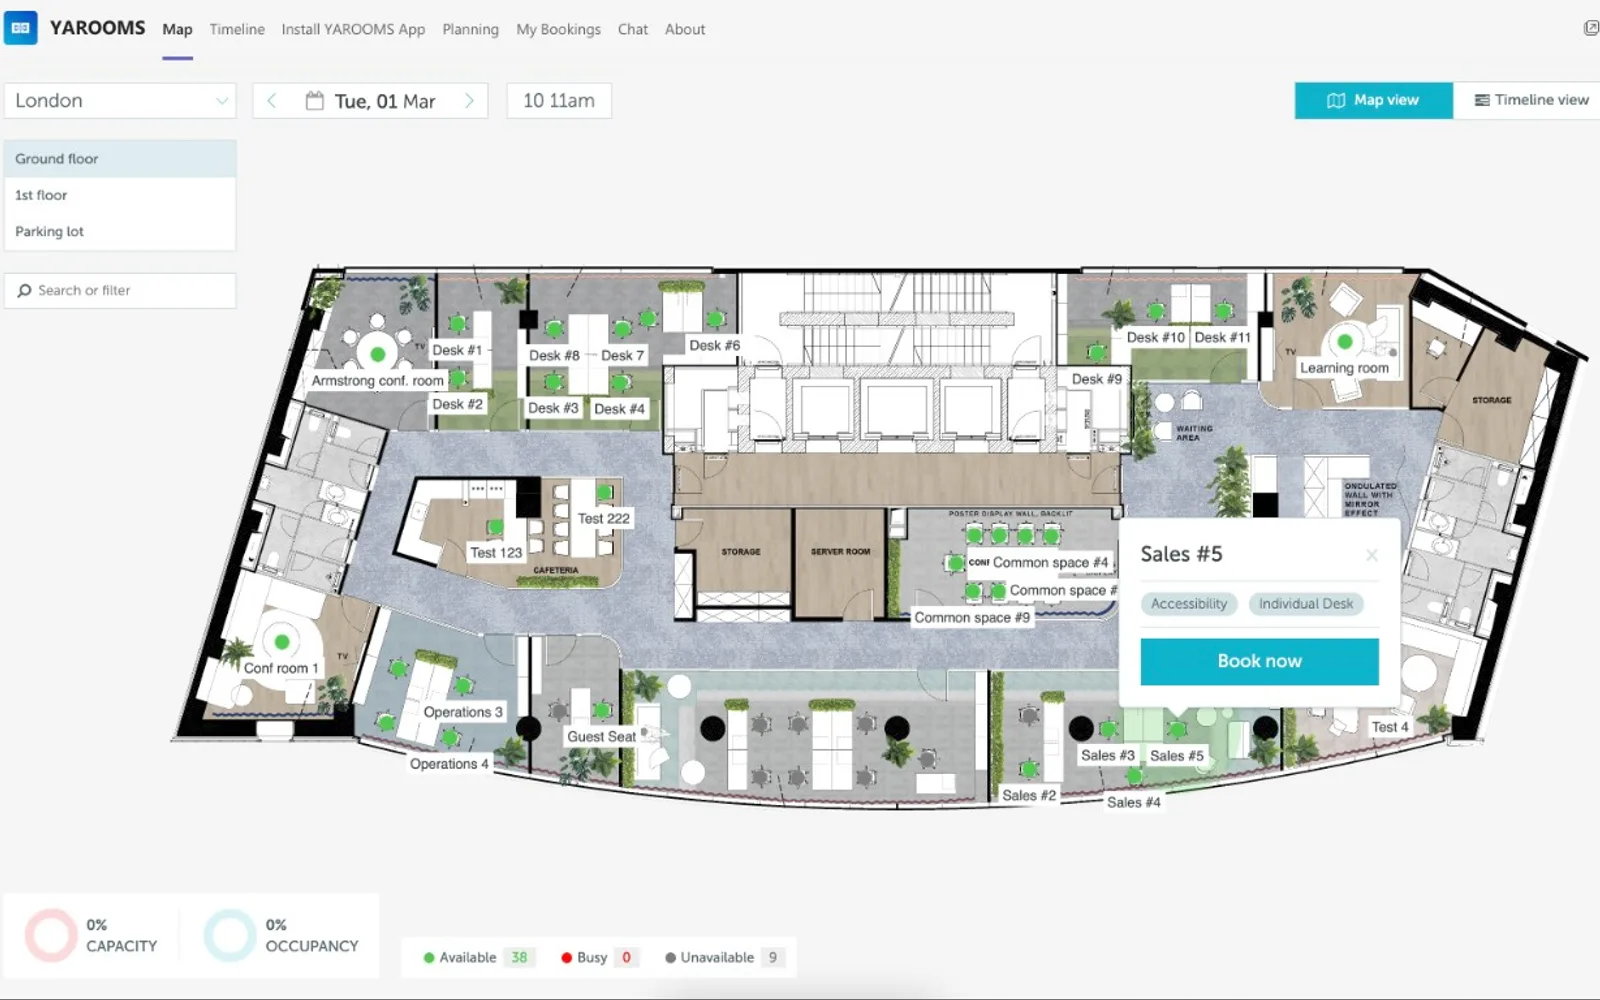1600x1000 pixels.
Task: Switch to Map view
Action: coord(1373,100)
